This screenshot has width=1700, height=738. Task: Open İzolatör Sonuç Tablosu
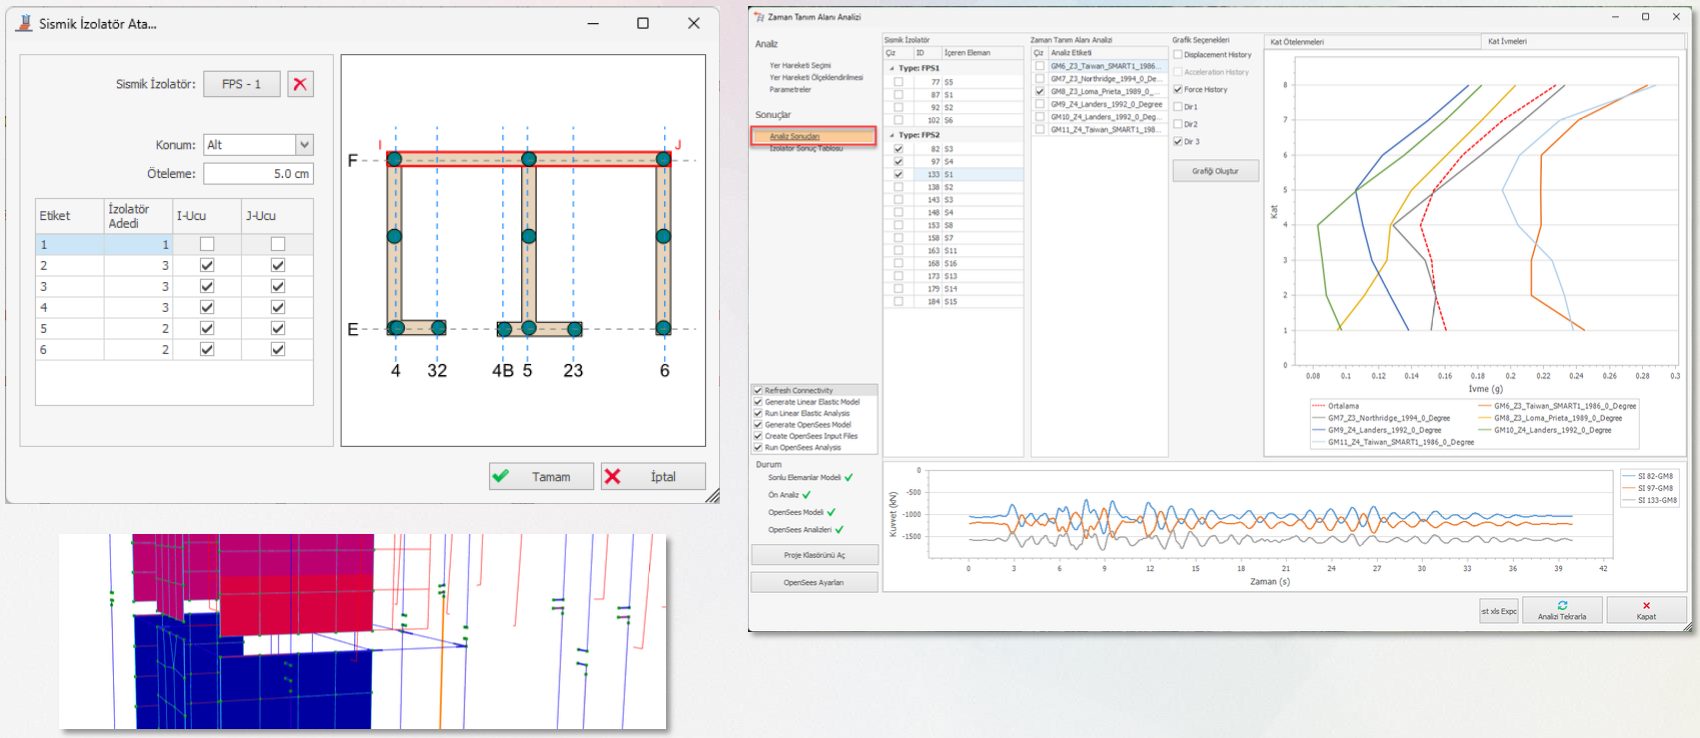[806, 149]
